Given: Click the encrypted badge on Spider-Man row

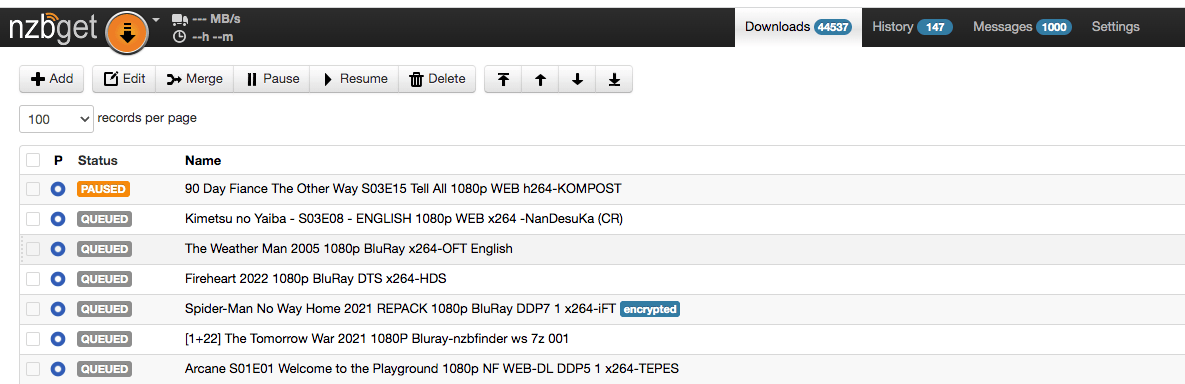Looking at the screenshot, I should (x=650, y=309).
